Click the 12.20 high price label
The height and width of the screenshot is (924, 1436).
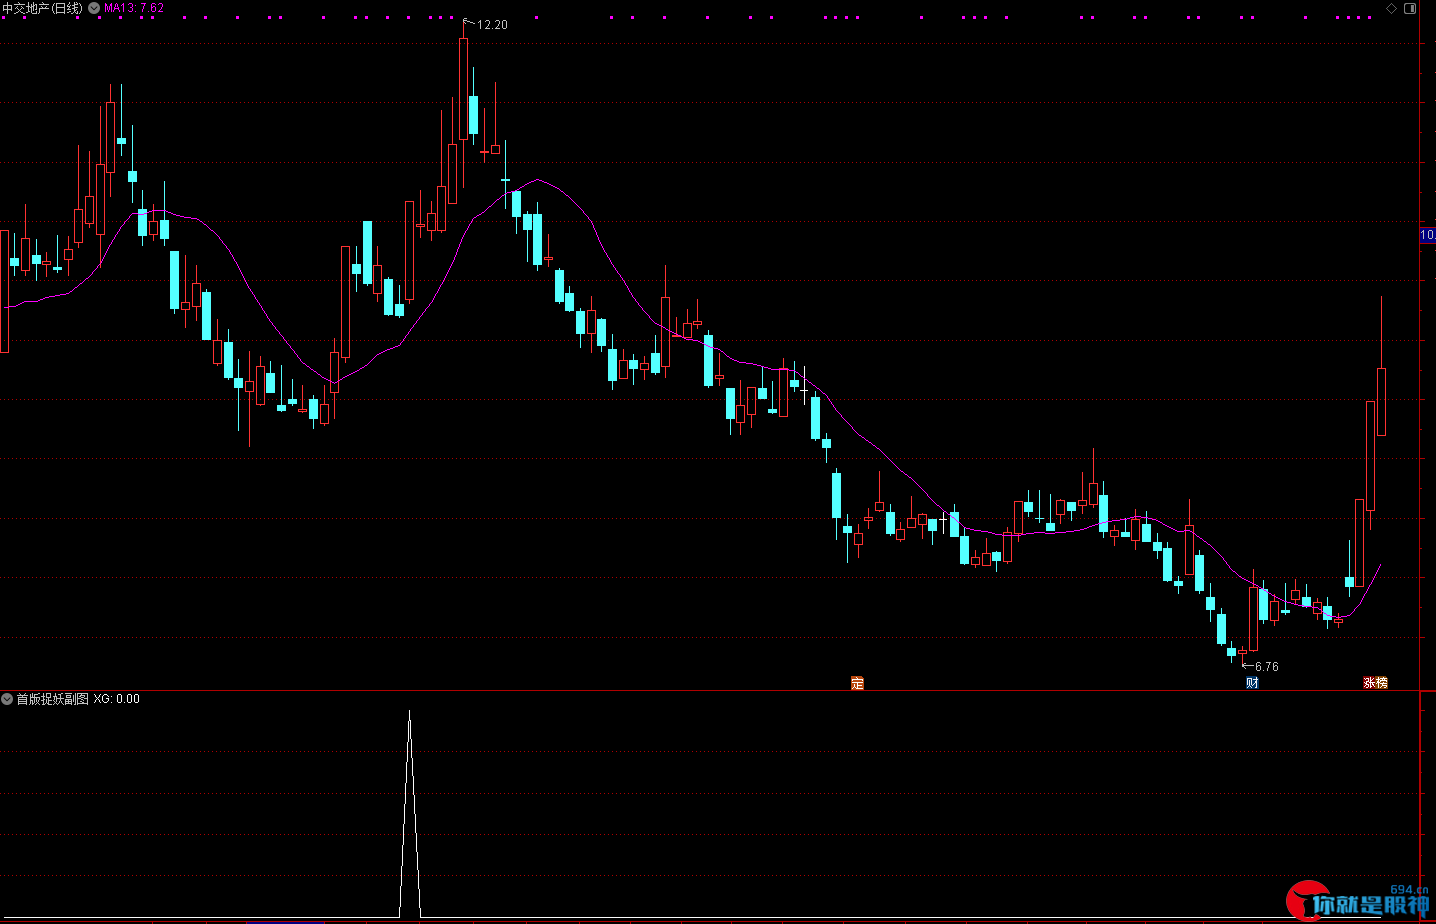pyautogui.click(x=492, y=25)
